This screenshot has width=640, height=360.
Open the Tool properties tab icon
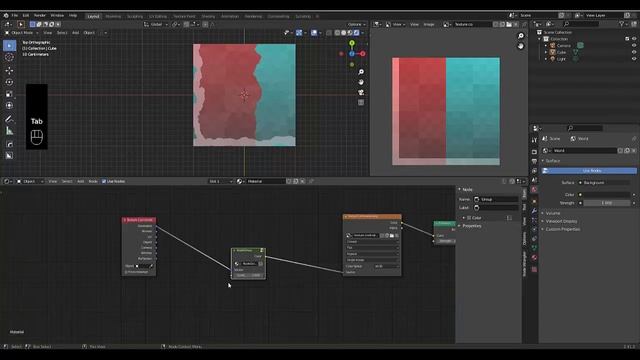[x=534, y=140]
